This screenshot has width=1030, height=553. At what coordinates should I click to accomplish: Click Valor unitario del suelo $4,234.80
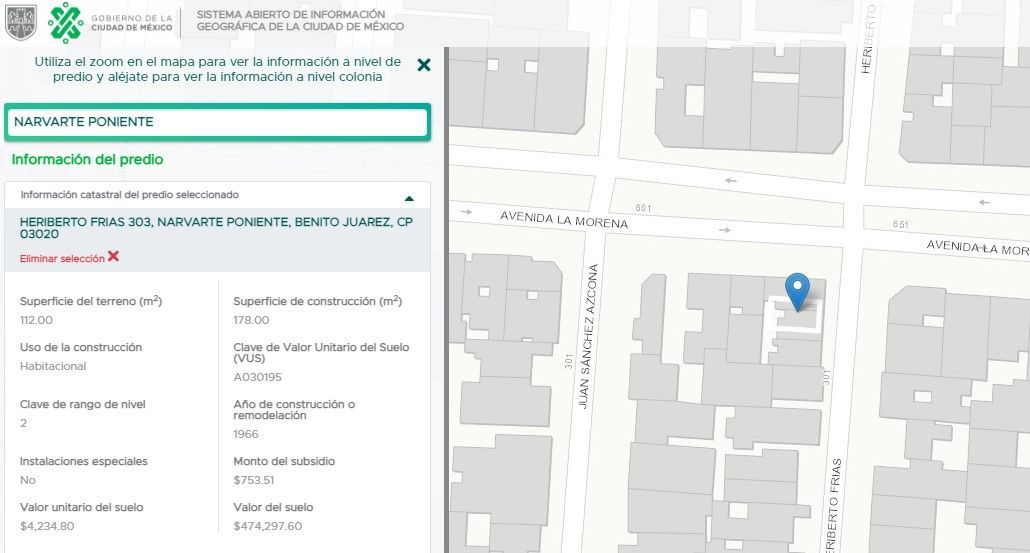click(47, 526)
